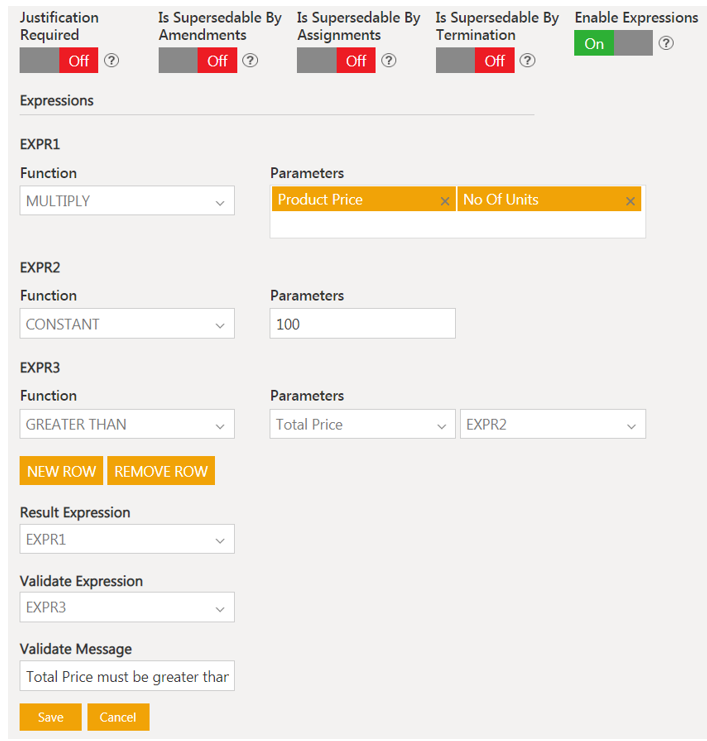Switch on Is Supersedable By Amendments
707x741 pixels.
point(198,60)
